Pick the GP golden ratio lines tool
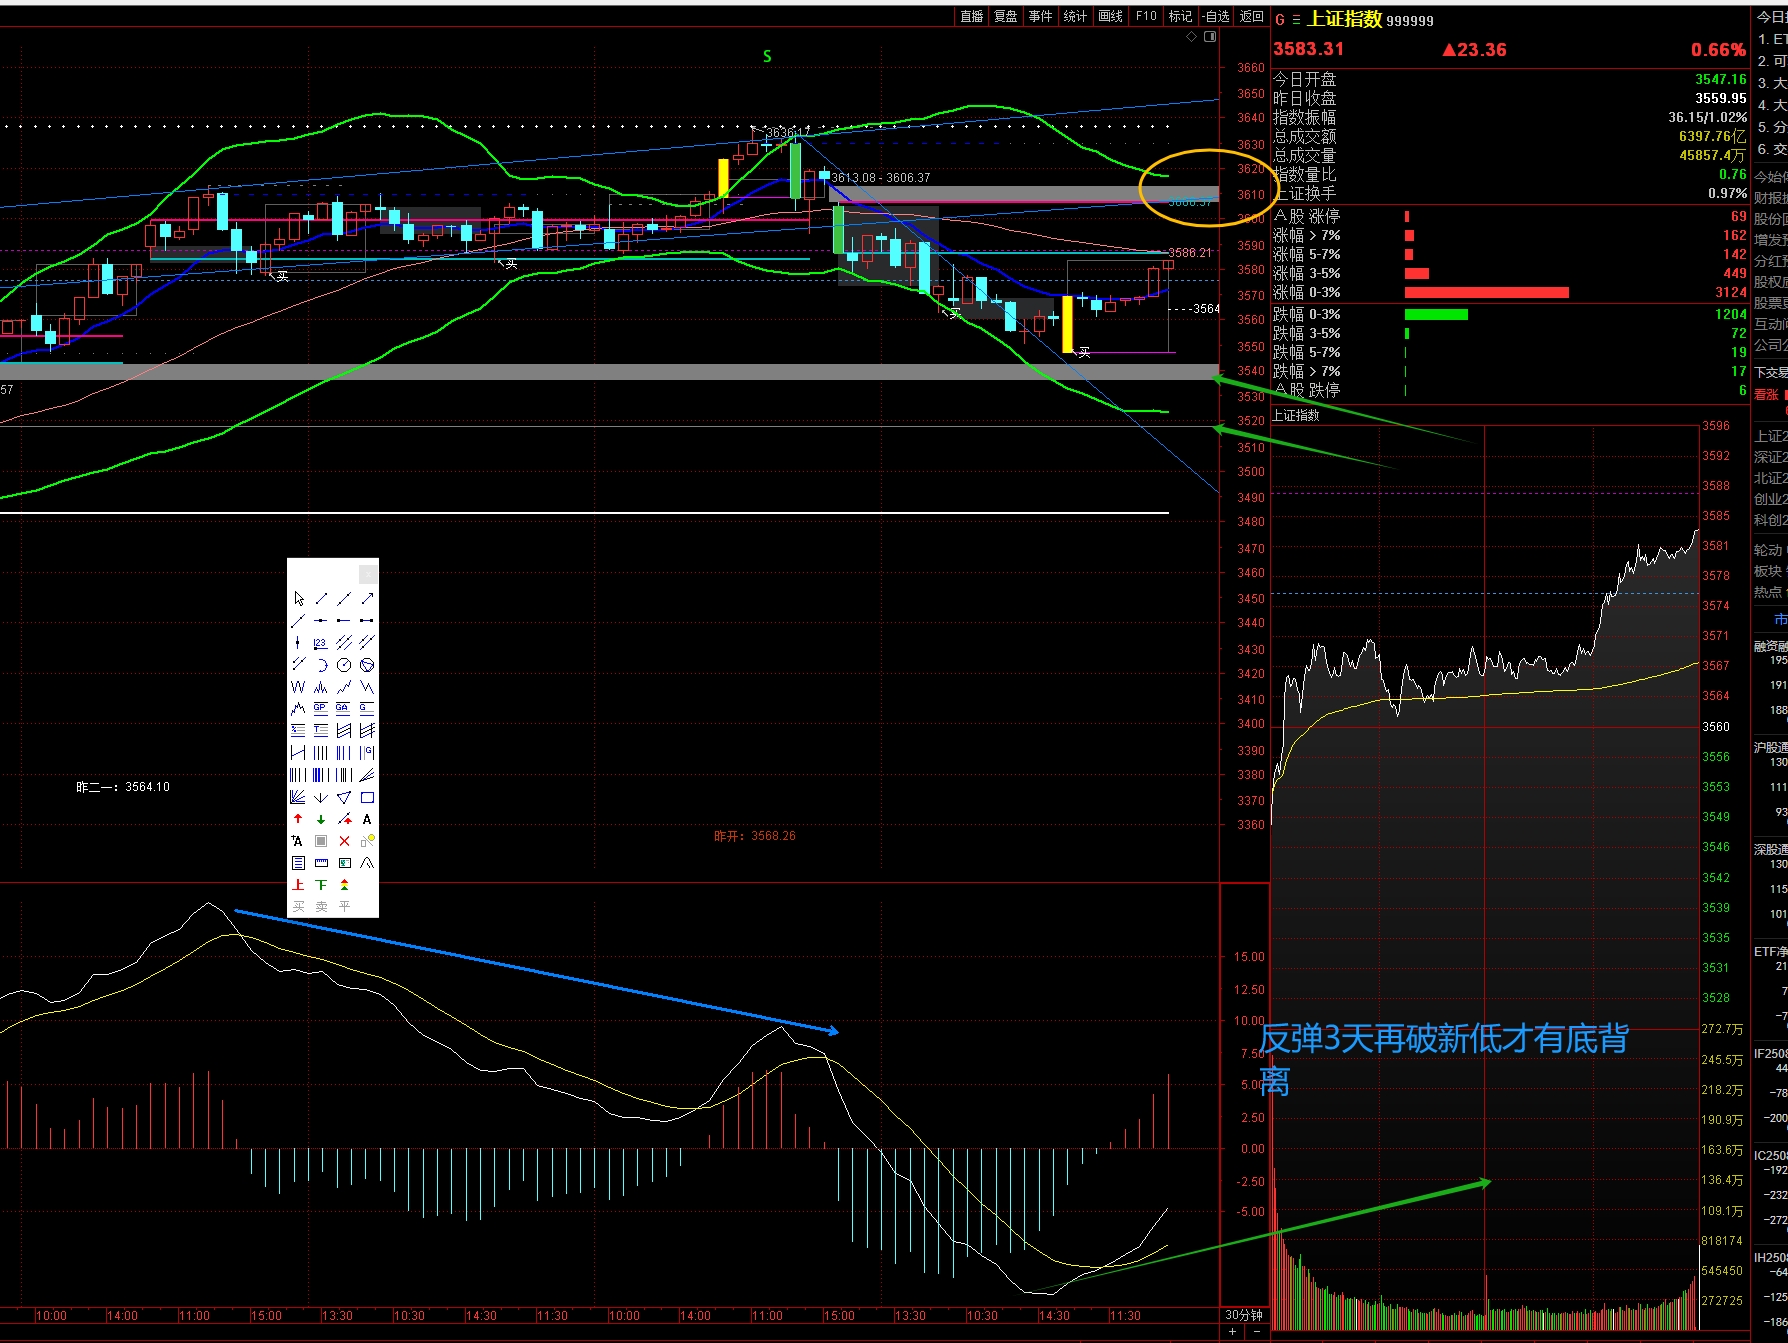 pyautogui.click(x=321, y=708)
